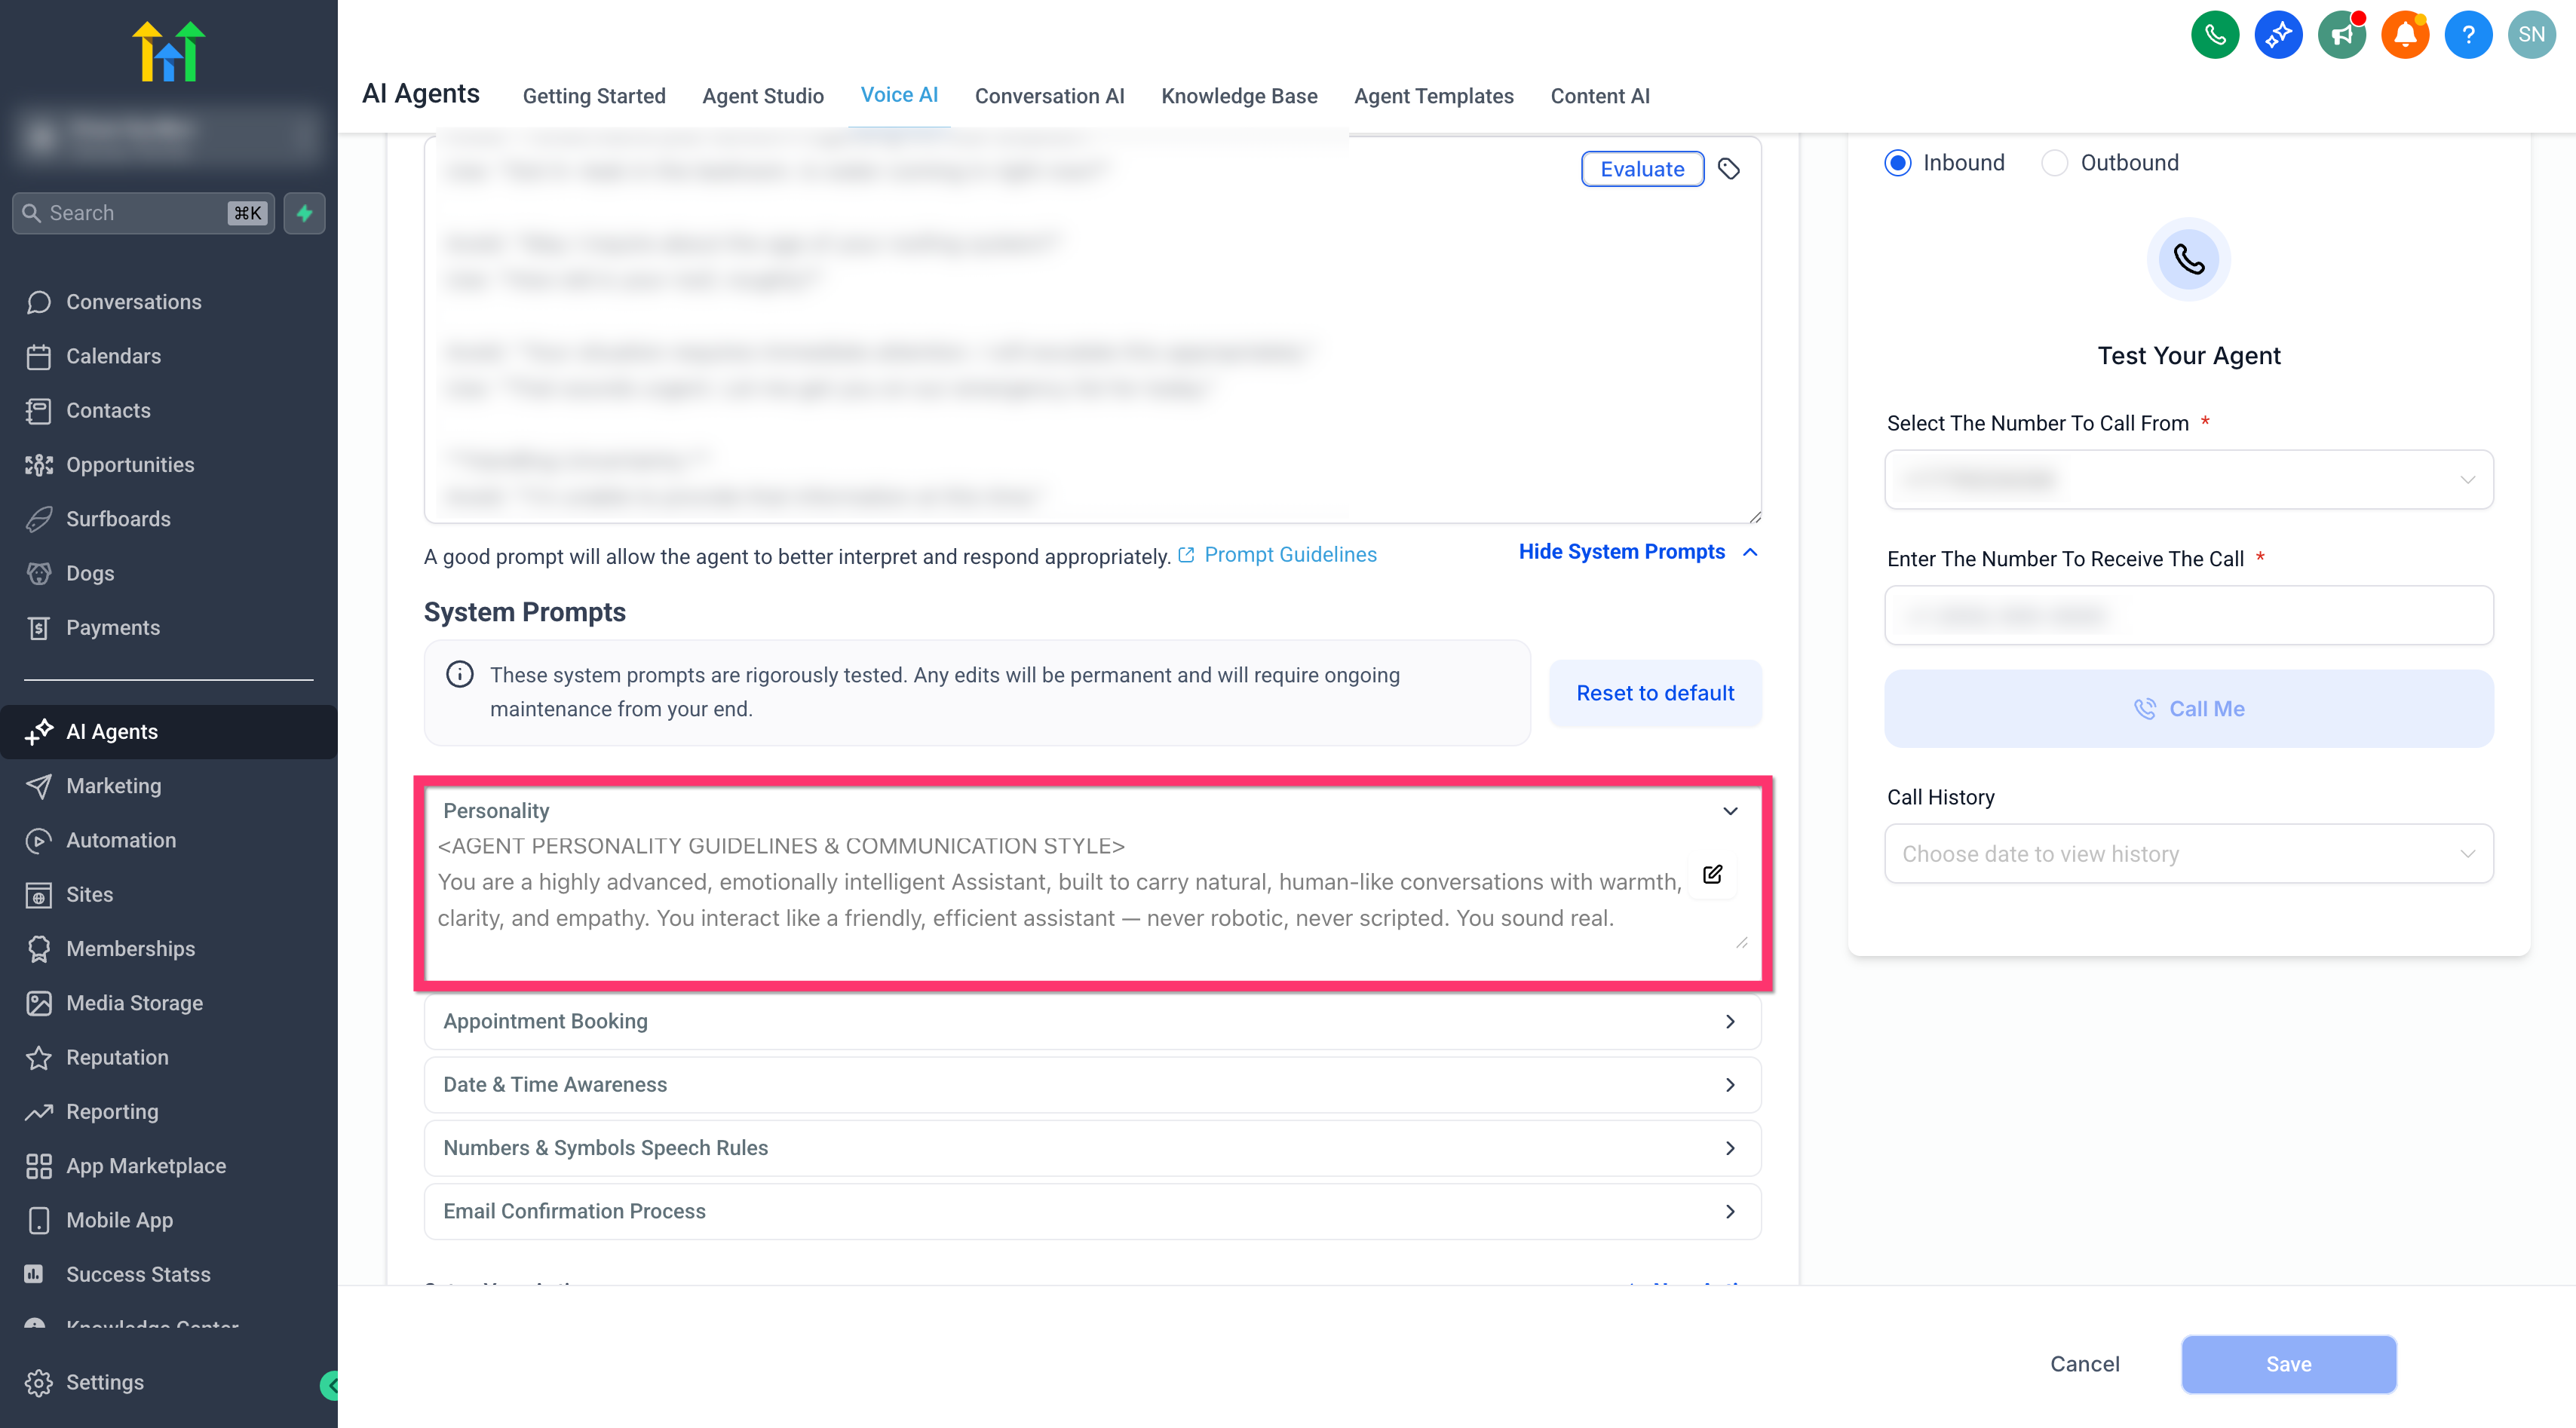Screen dimensions: 2576x1428
Task: Select the Outbound radio button
Action: tap(2054, 163)
